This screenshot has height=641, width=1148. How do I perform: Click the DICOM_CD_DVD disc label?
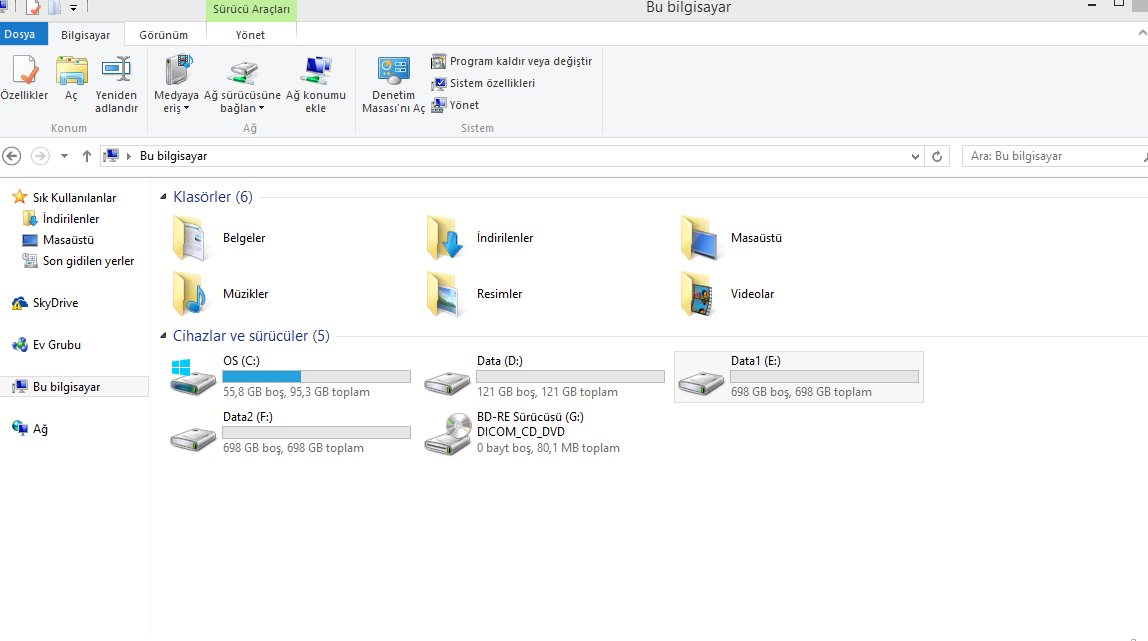point(521,432)
